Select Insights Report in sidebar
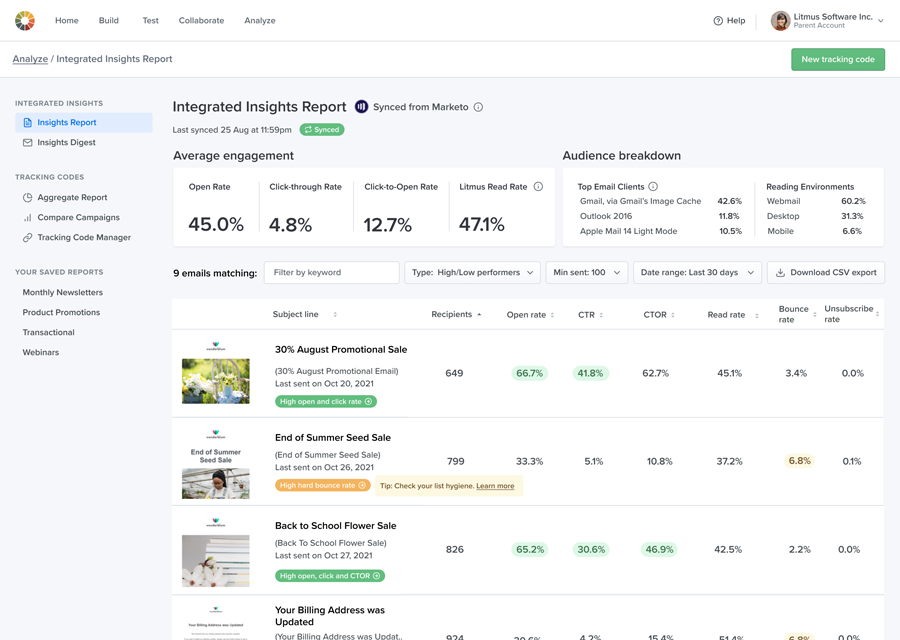This screenshot has width=900, height=640. point(84,122)
